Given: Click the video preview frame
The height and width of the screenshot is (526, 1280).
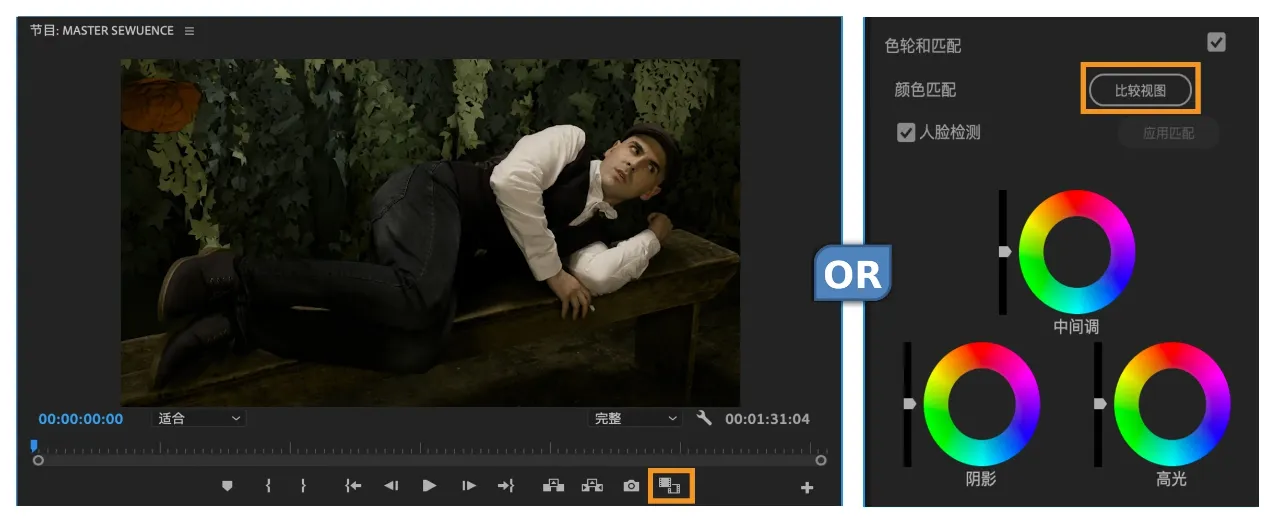Looking at the screenshot, I should pos(430,232).
